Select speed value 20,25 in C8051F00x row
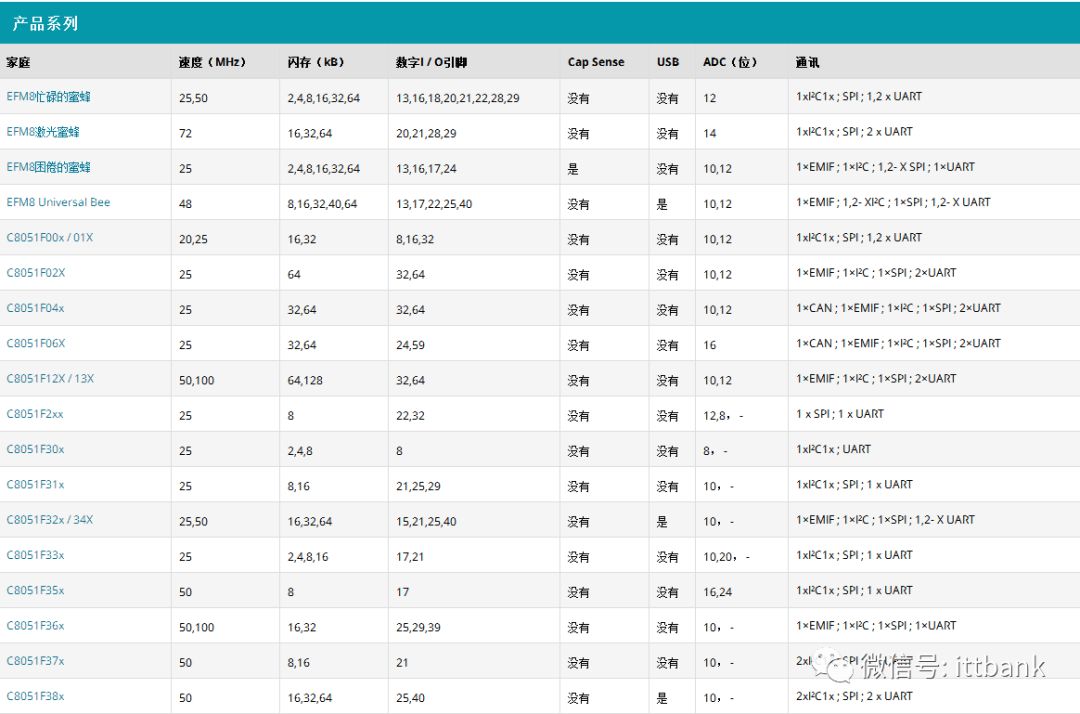The height and width of the screenshot is (714, 1080). point(193,239)
